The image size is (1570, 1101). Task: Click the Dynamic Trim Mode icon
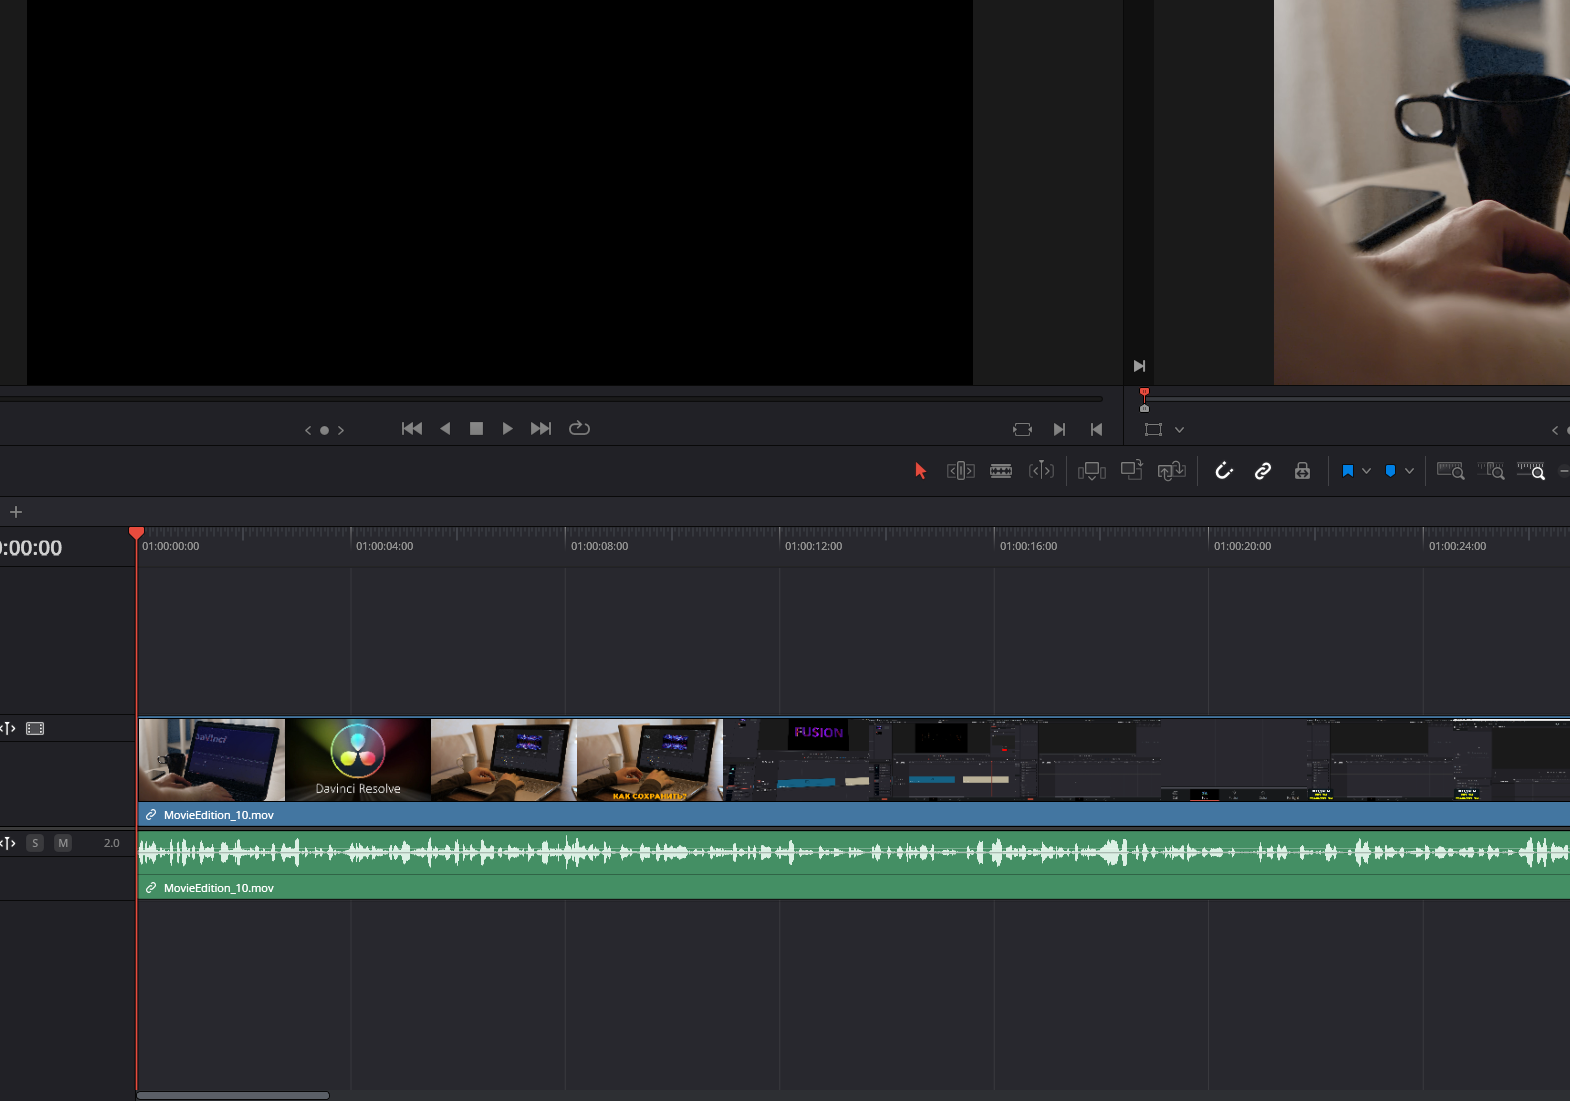(x=1041, y=471)
